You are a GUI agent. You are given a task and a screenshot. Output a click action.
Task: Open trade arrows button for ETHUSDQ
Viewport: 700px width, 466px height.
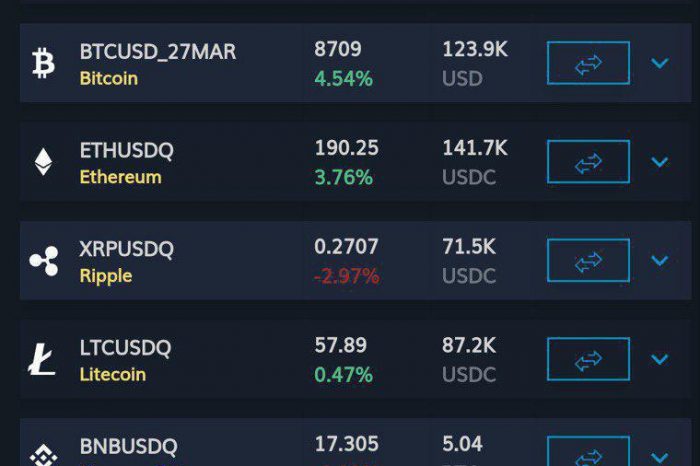[588, 162]
